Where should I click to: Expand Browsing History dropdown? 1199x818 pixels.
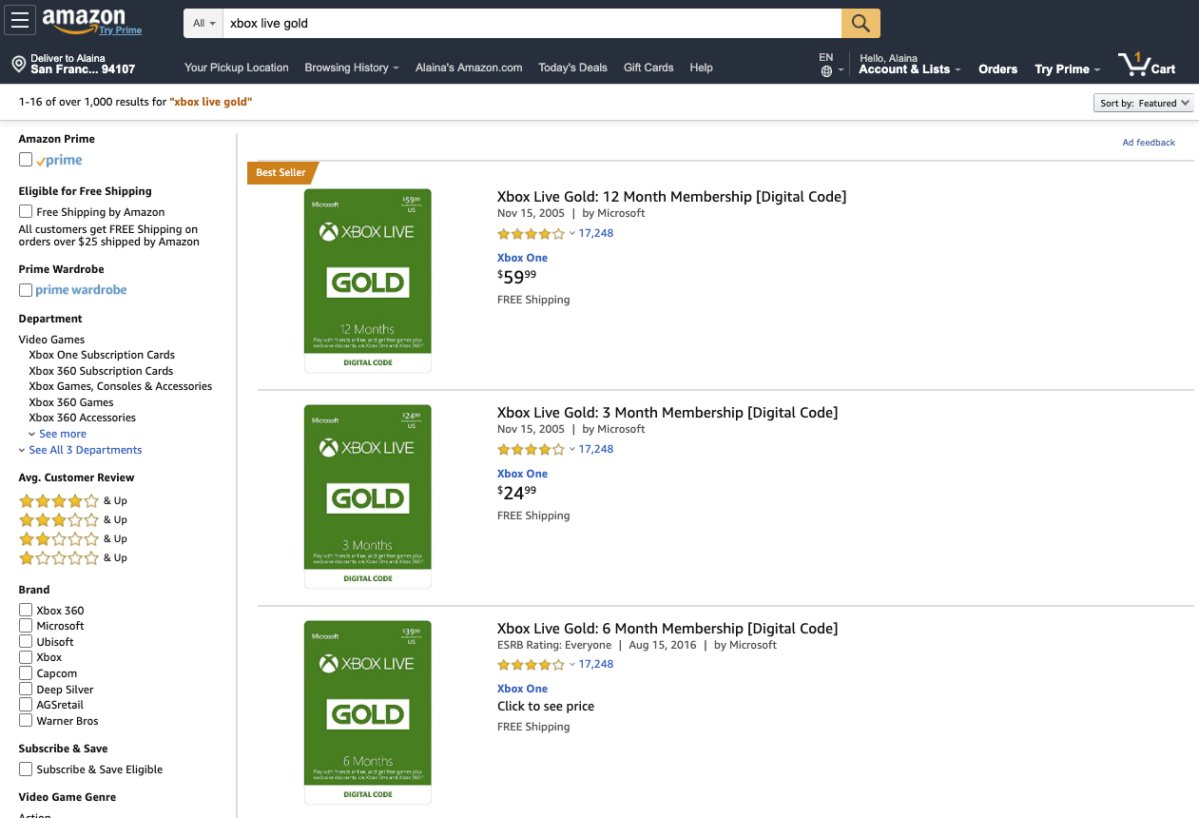click(x=352, y=67)
